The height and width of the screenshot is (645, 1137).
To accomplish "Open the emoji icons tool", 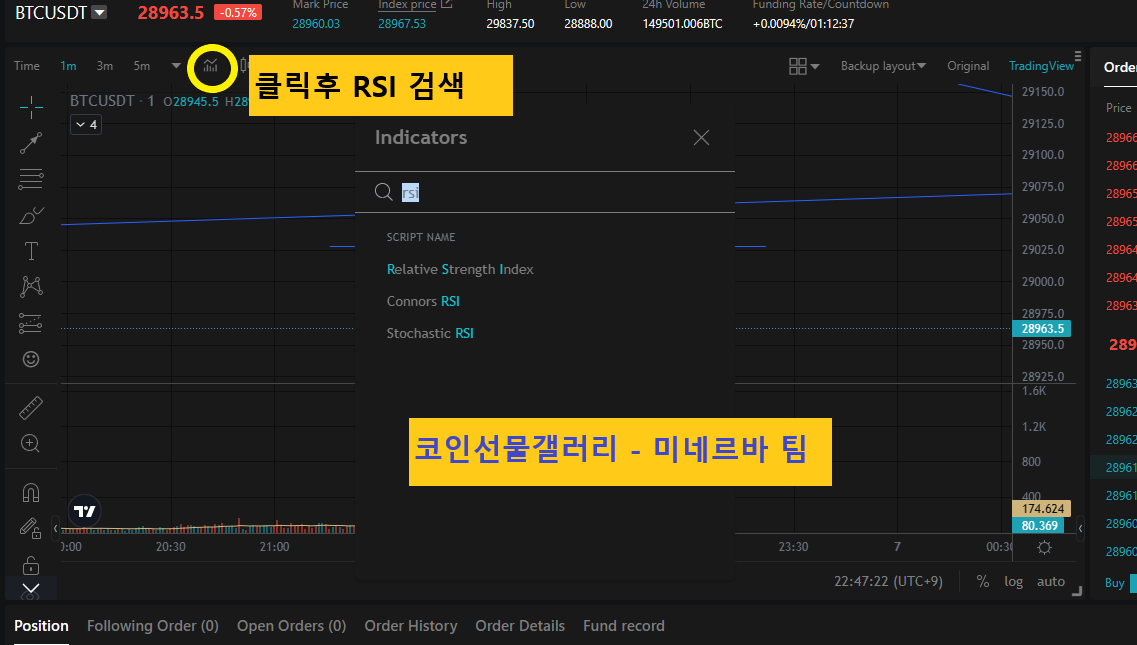I will coord(30,359).
